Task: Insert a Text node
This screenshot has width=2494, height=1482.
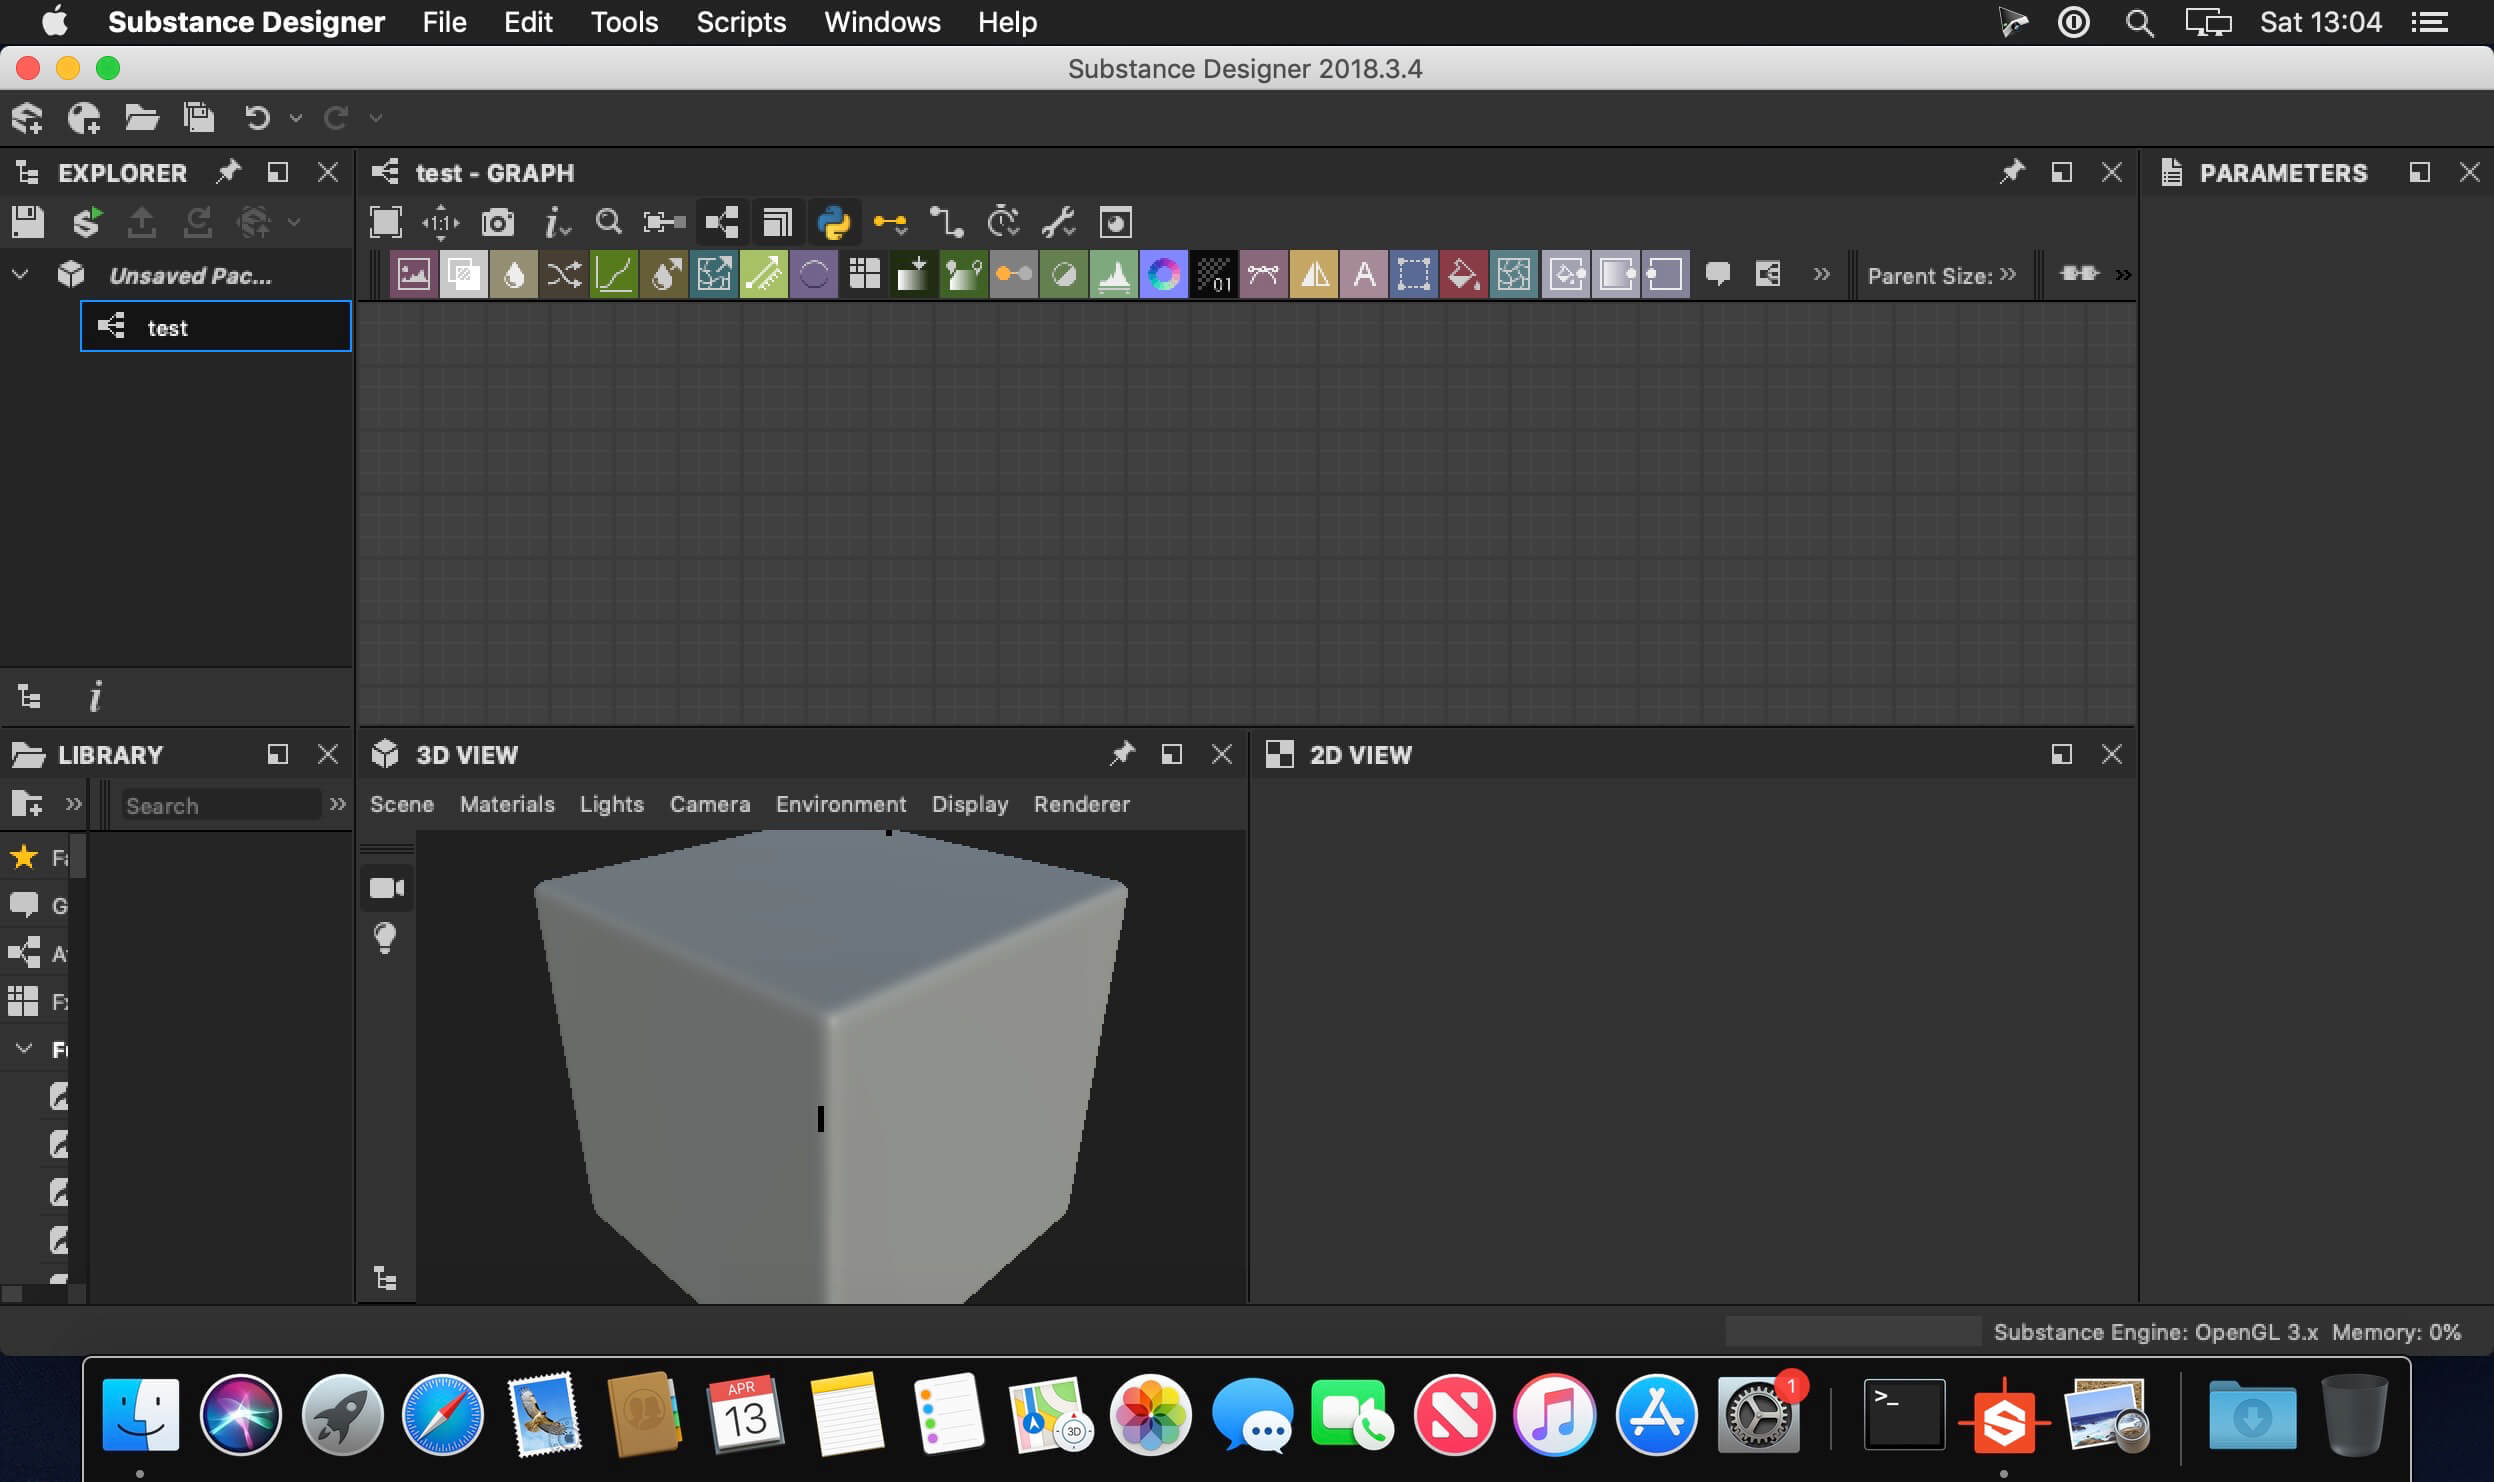Action: coord(1364,274)
